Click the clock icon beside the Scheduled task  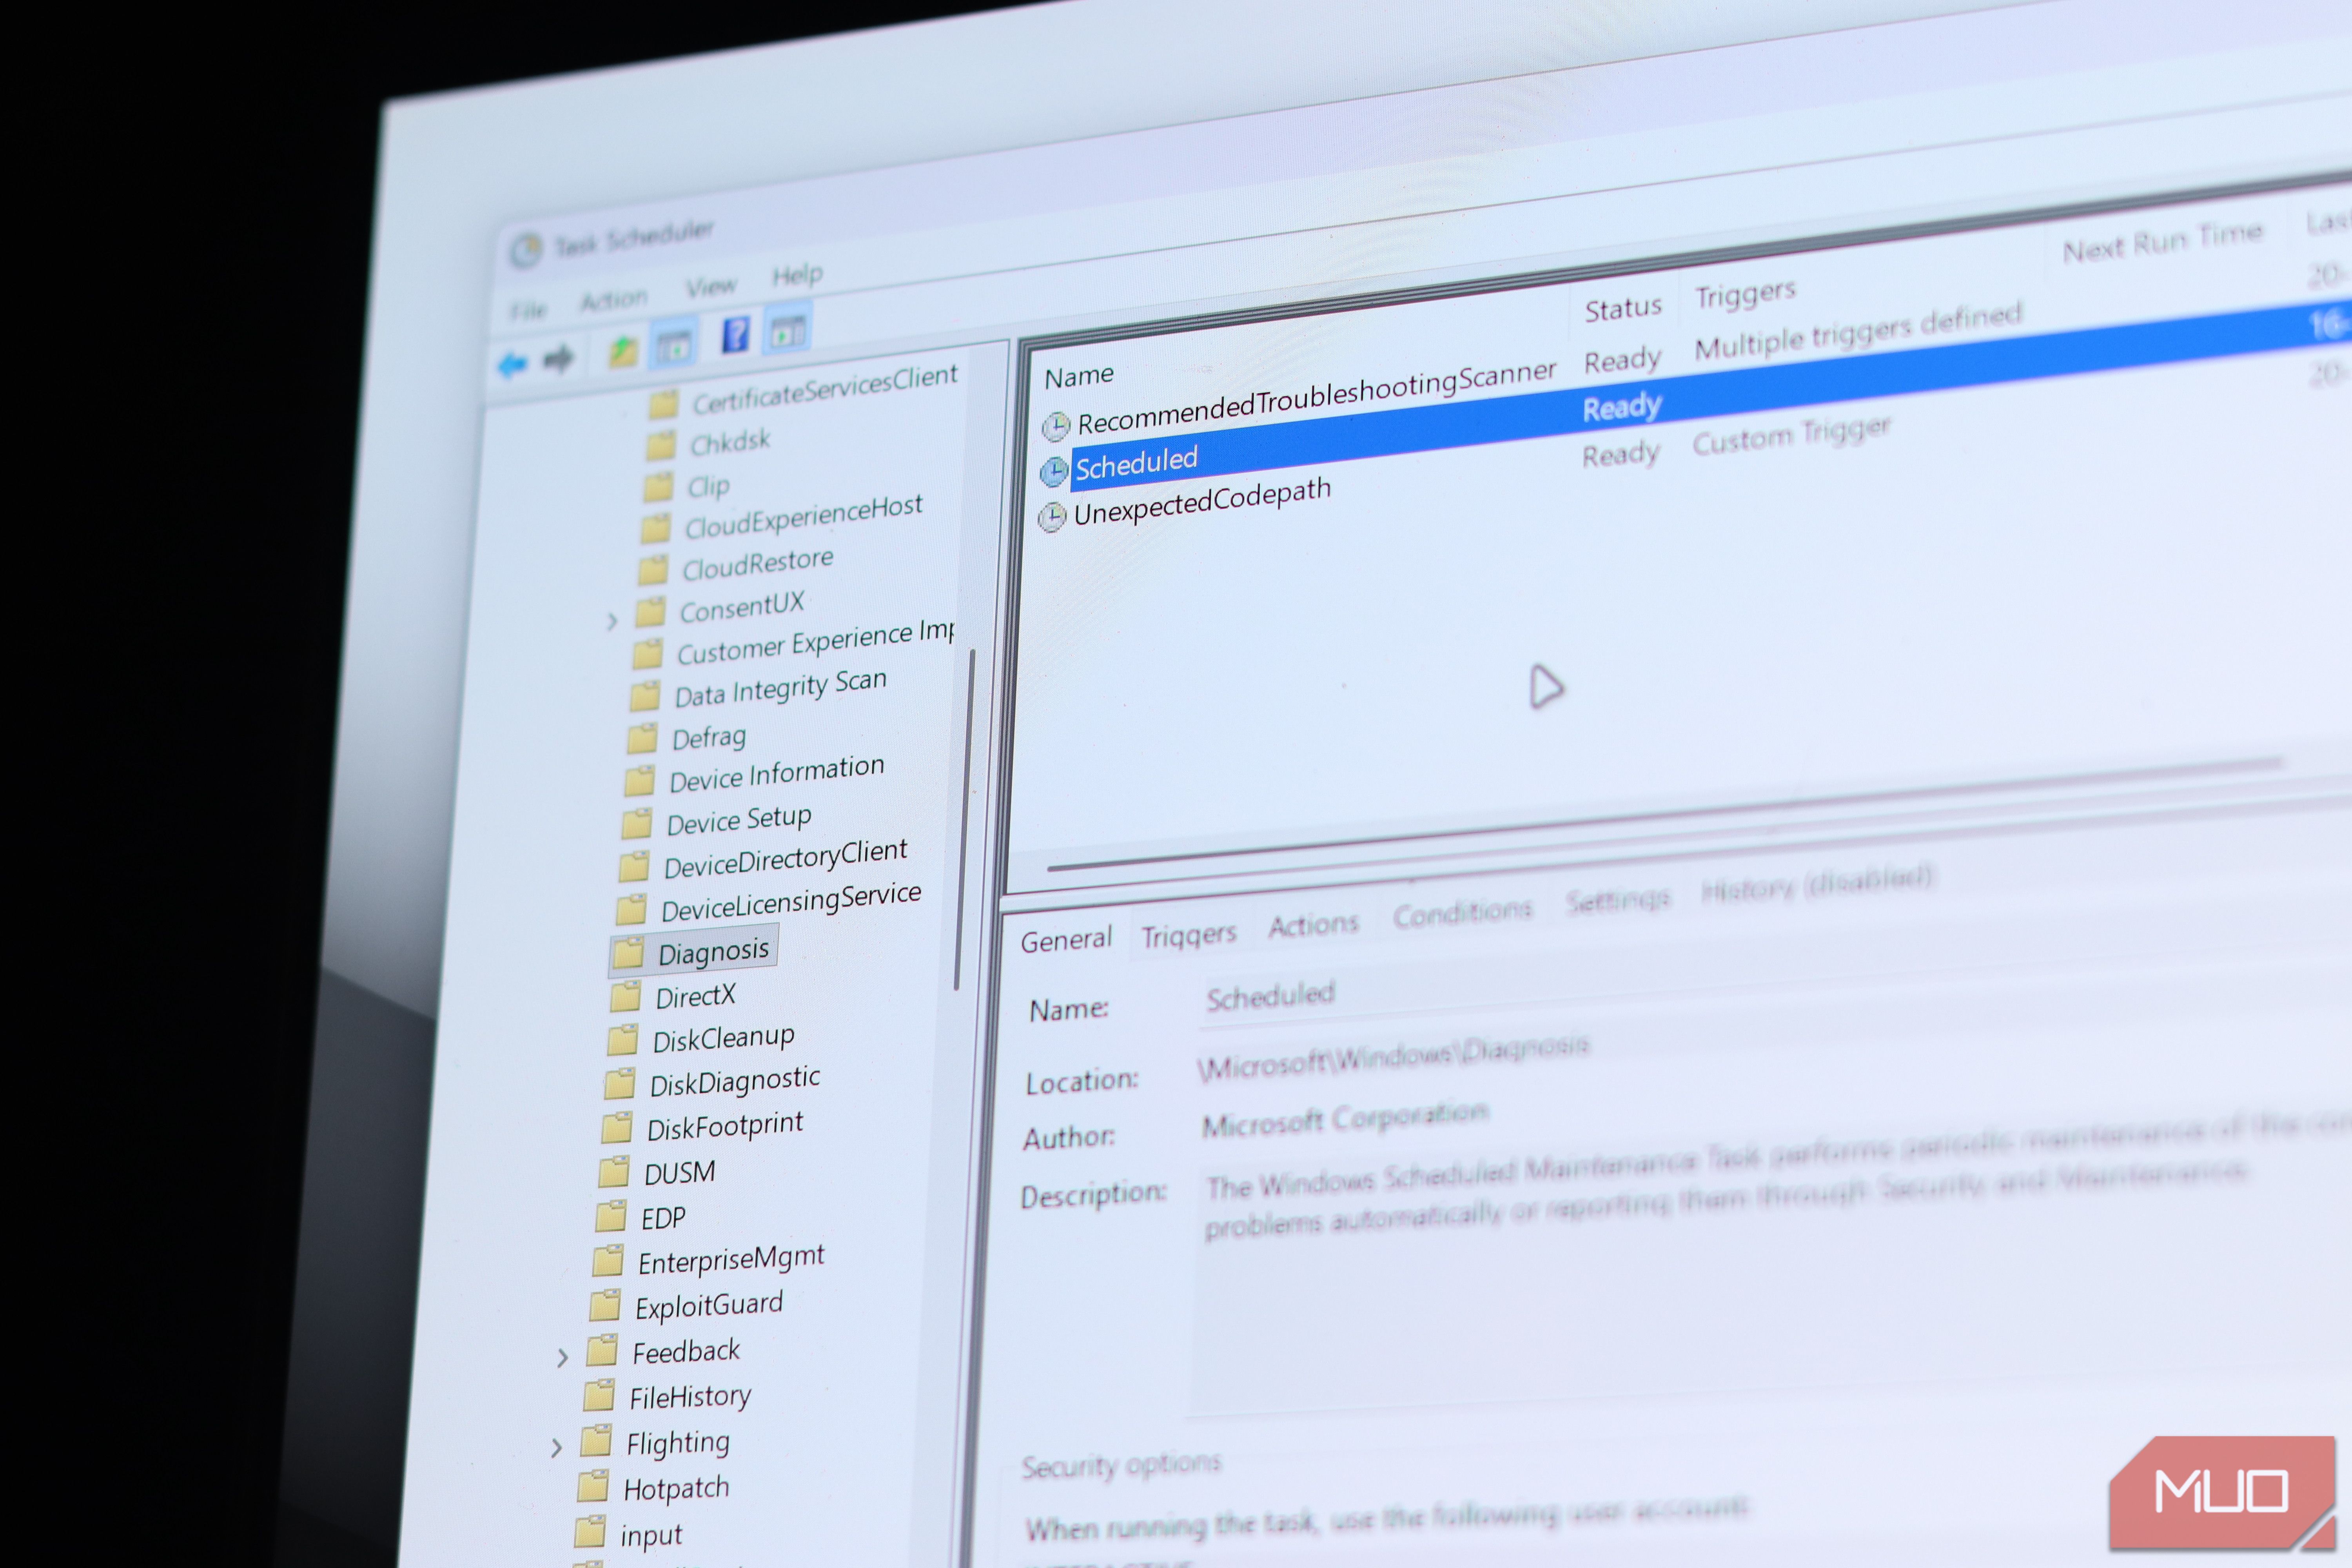pyautogui.click(x=1054, y=471)
